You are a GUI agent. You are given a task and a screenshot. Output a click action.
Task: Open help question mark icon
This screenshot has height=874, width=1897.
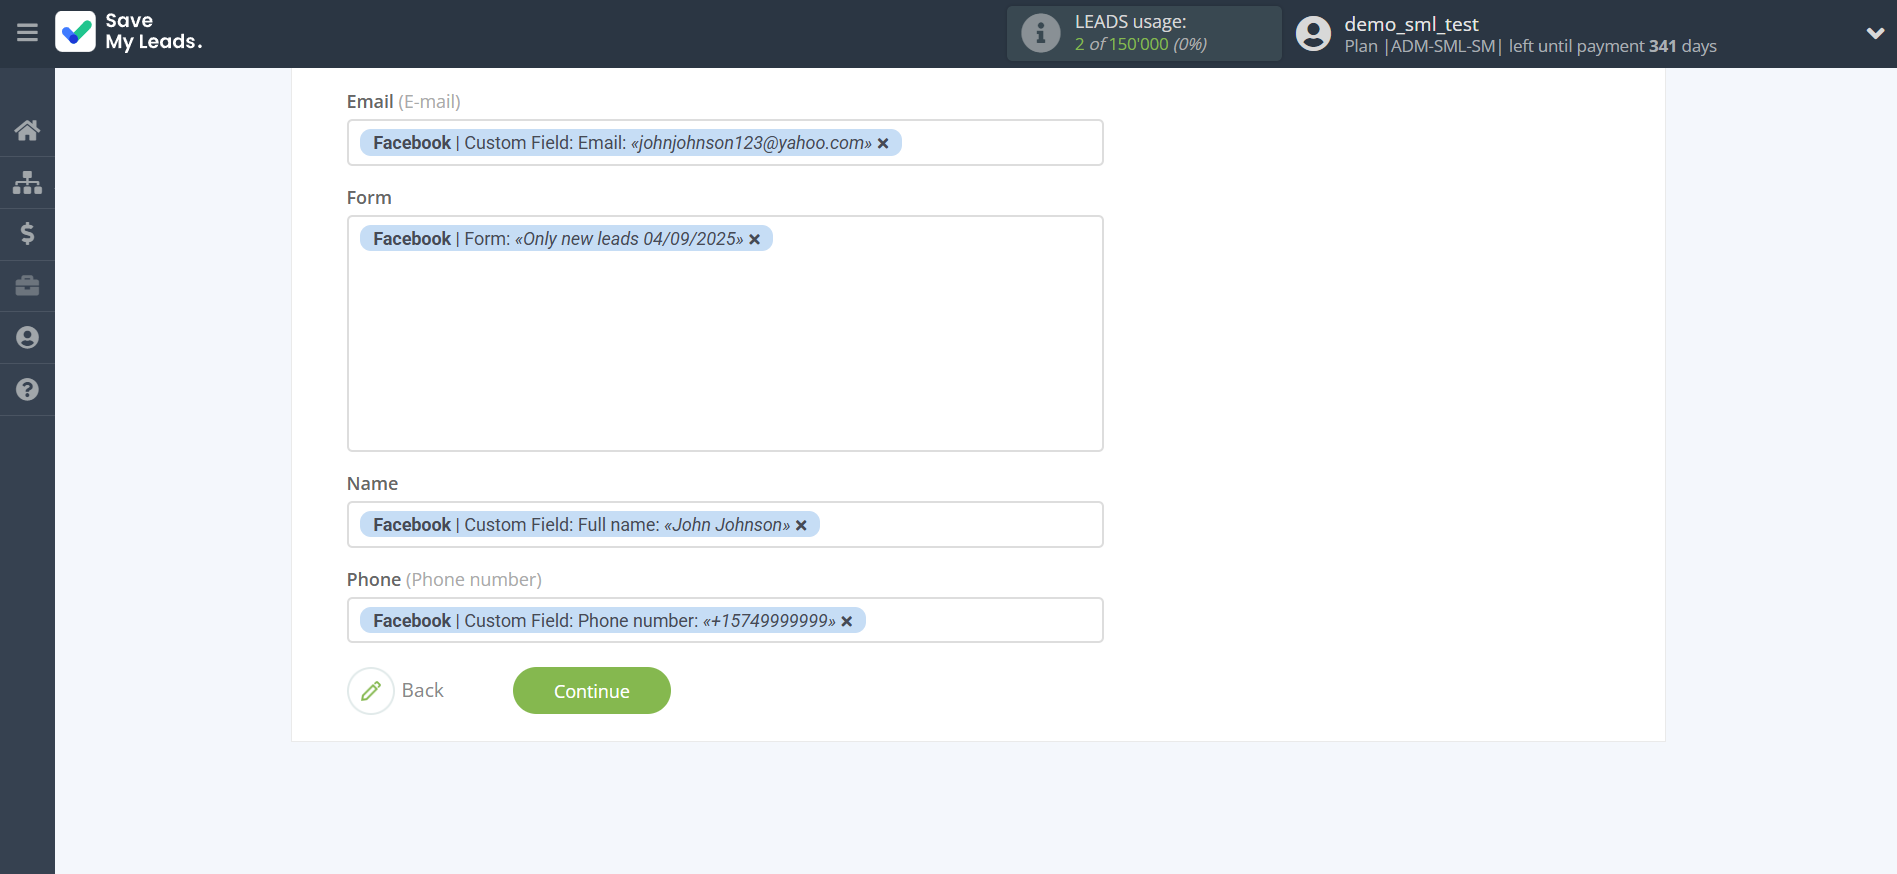(27, 390)
